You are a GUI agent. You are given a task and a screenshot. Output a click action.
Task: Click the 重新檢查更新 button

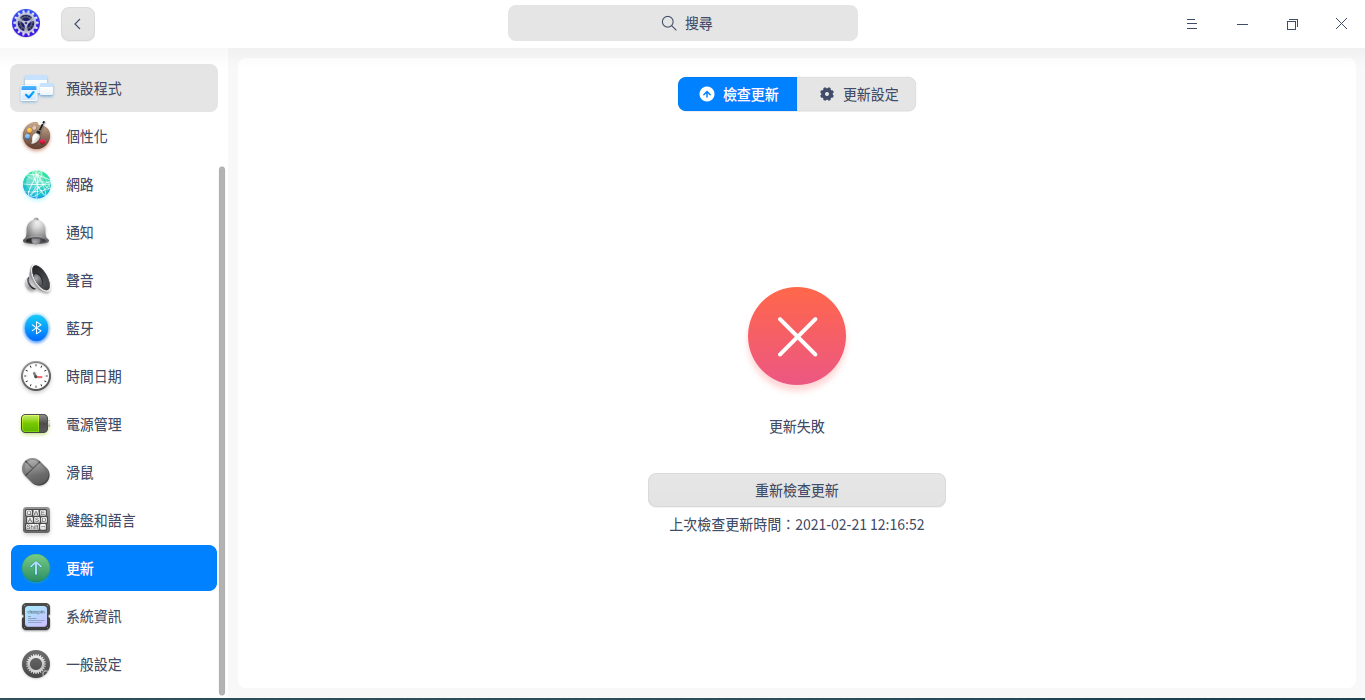(797, 490)
